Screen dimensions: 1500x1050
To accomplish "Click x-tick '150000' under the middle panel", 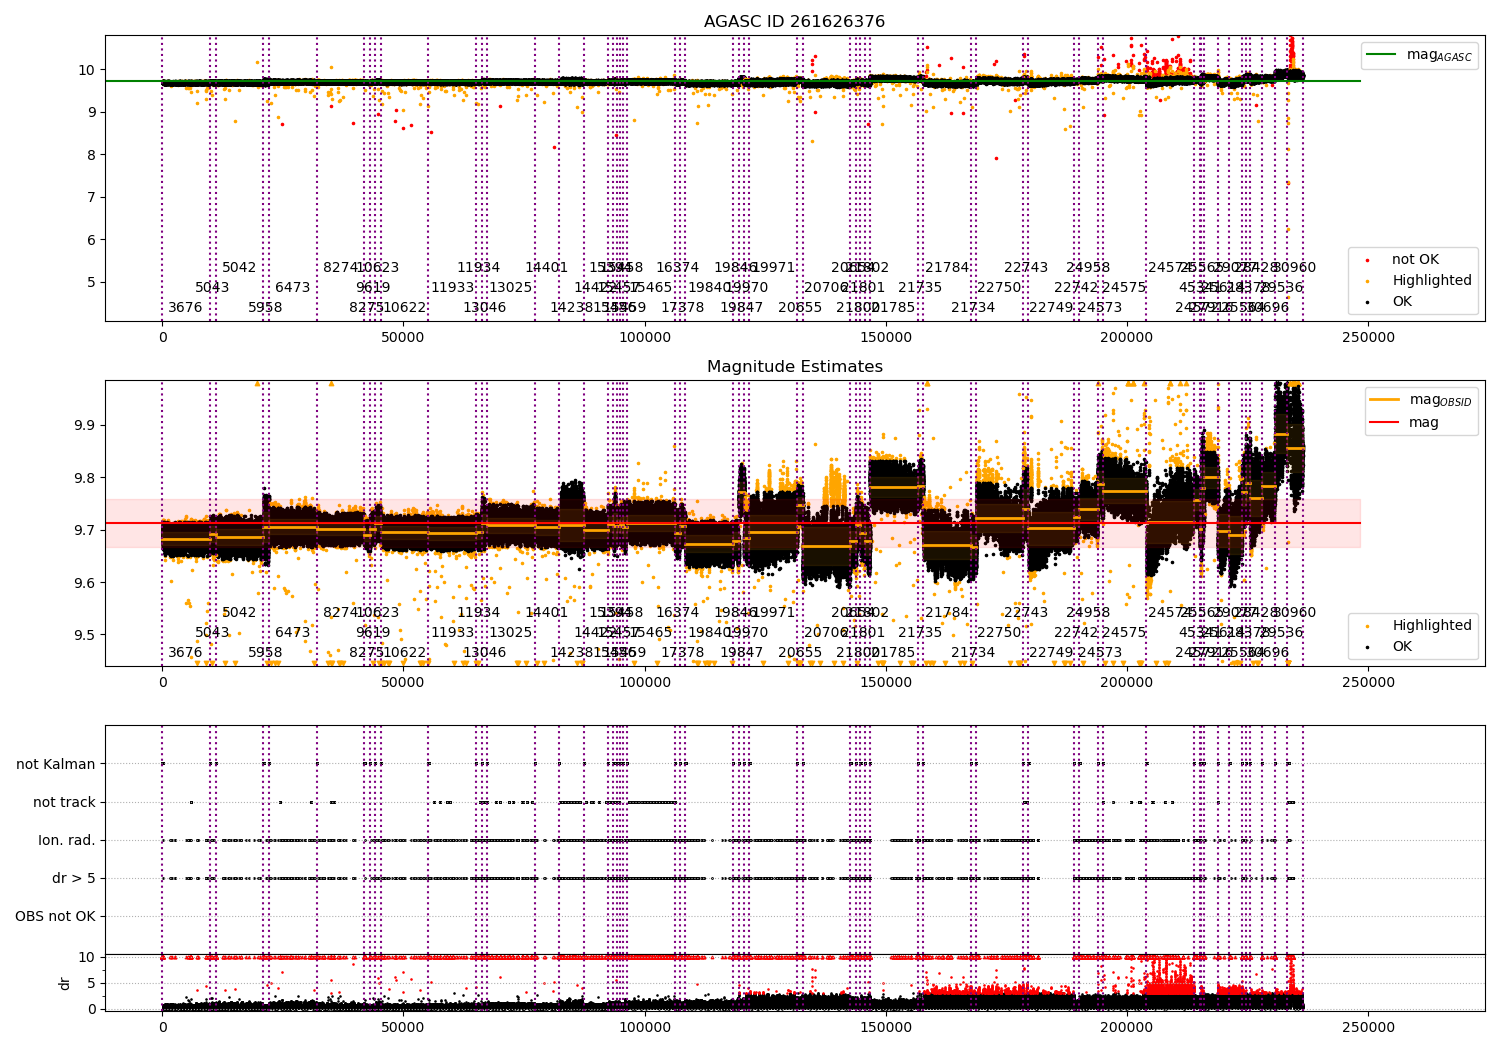I will [885, 683].
